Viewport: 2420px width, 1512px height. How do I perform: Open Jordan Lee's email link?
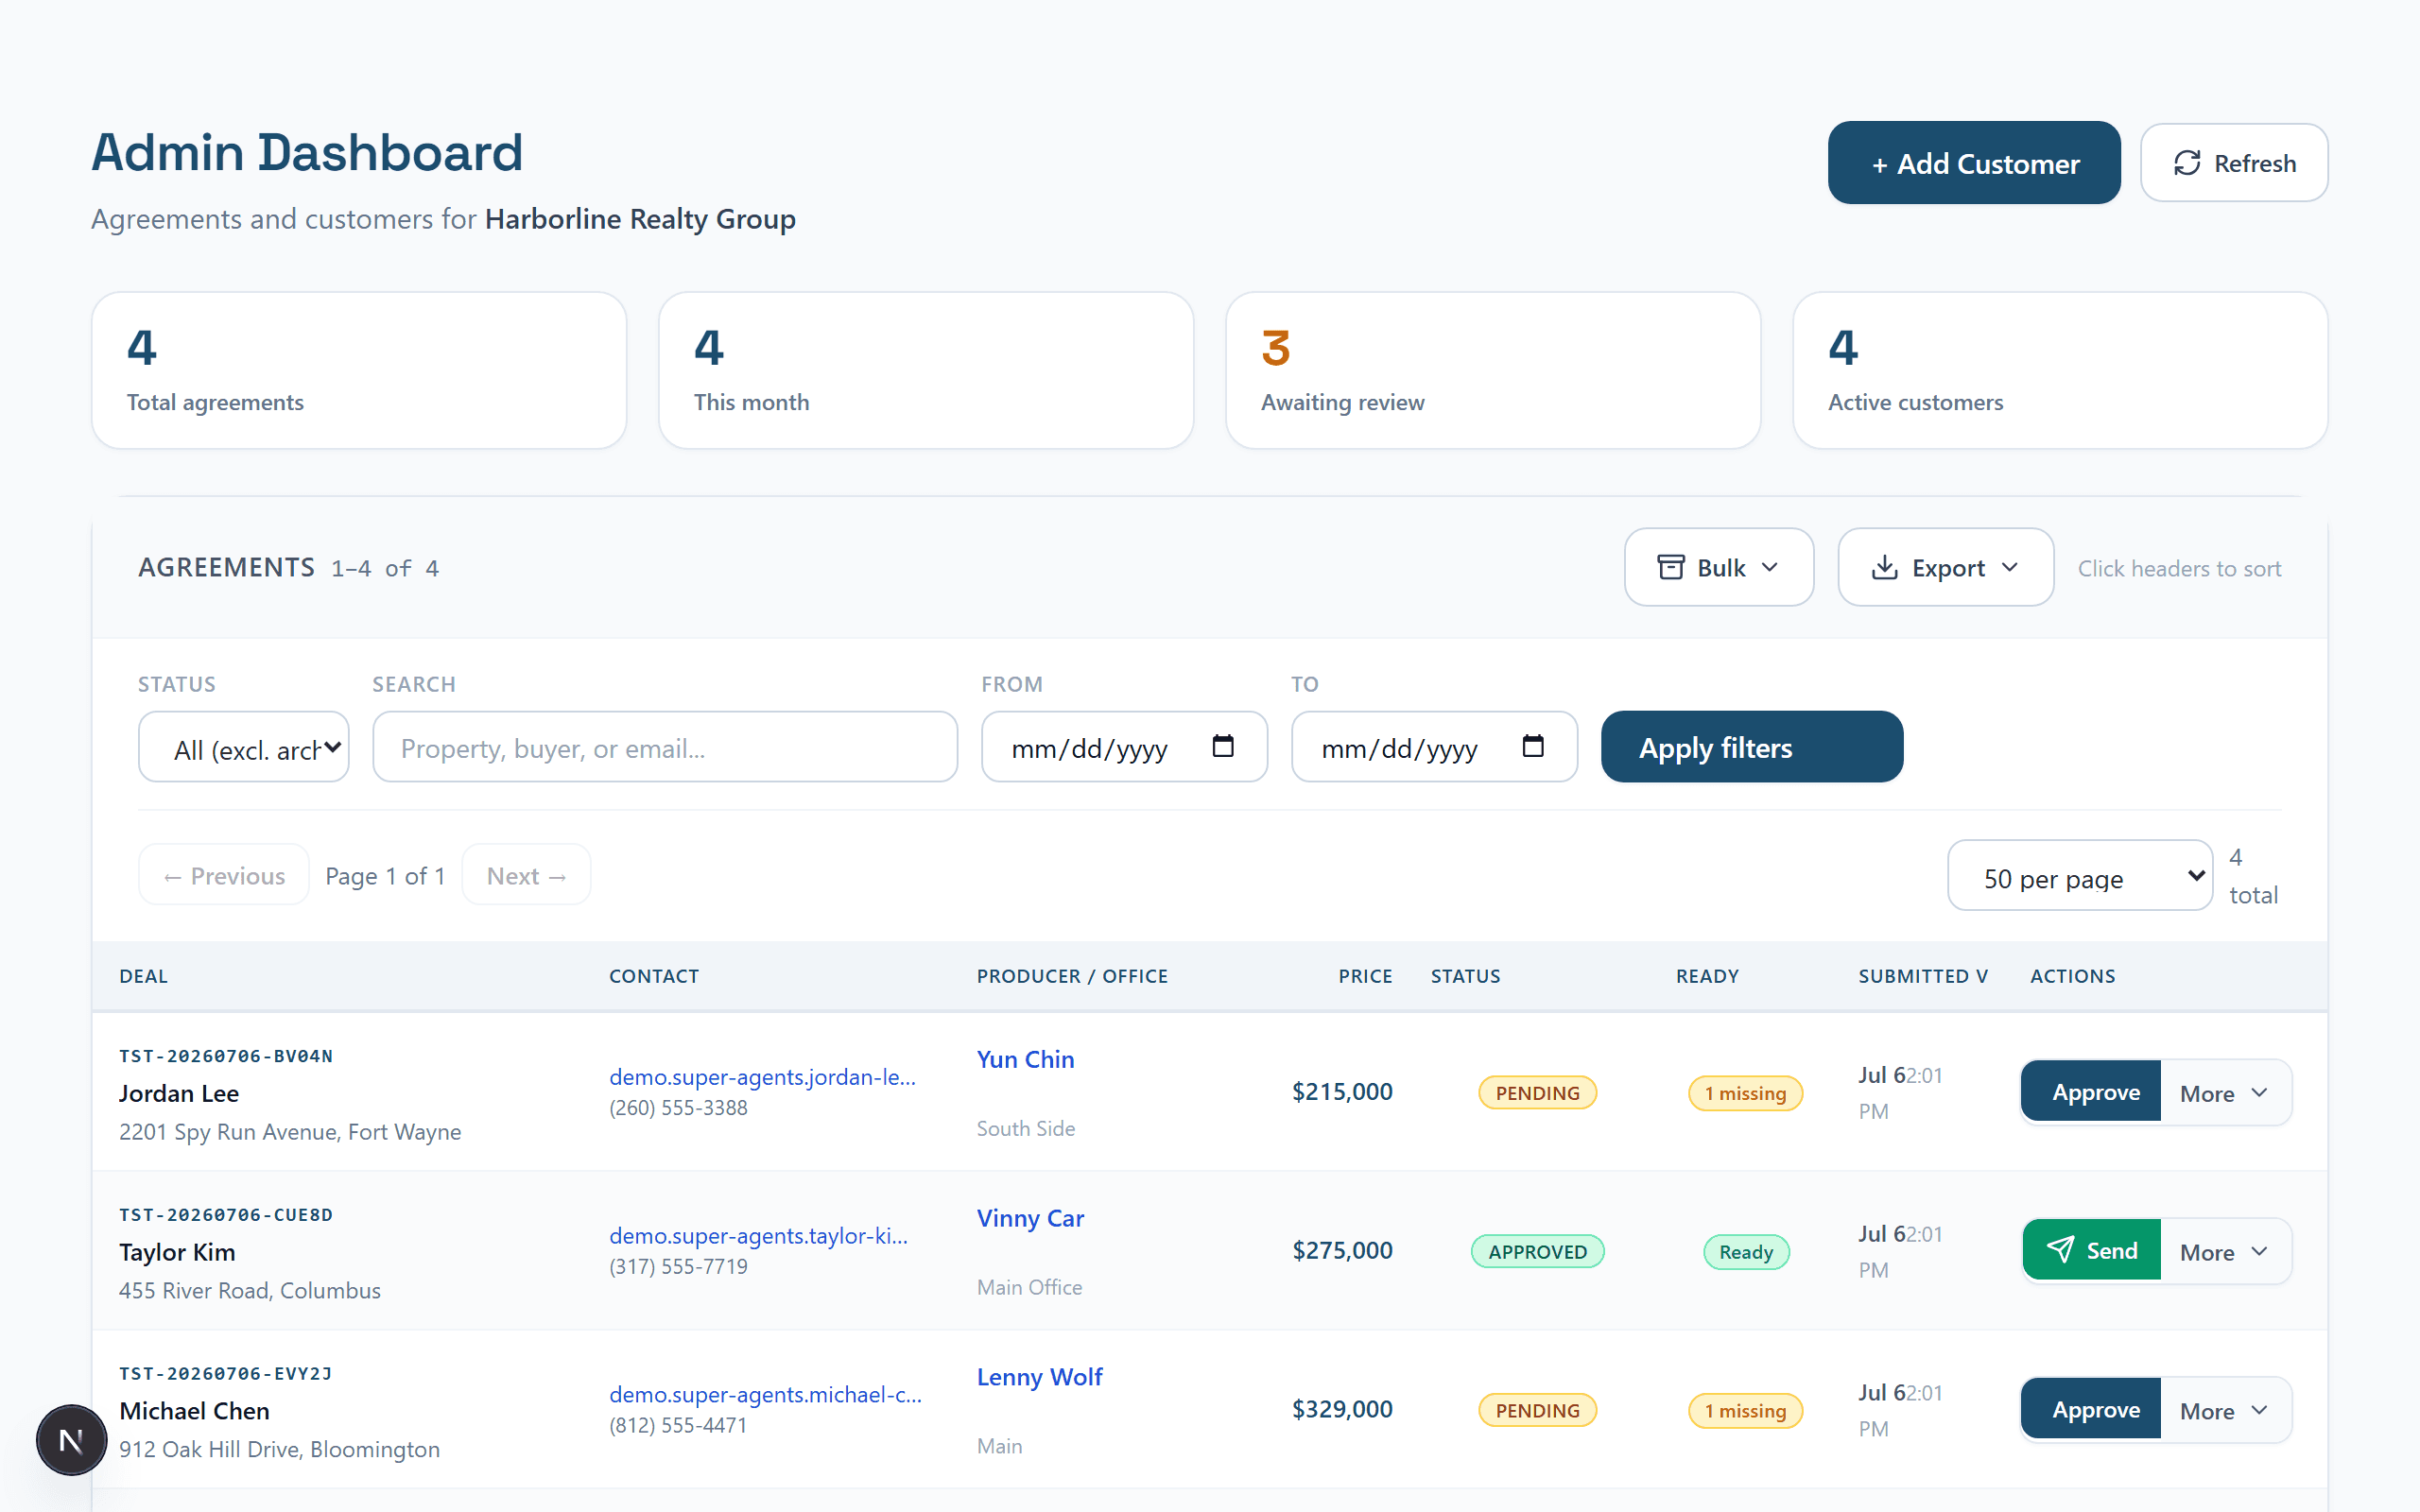(x=762, y=1076)
